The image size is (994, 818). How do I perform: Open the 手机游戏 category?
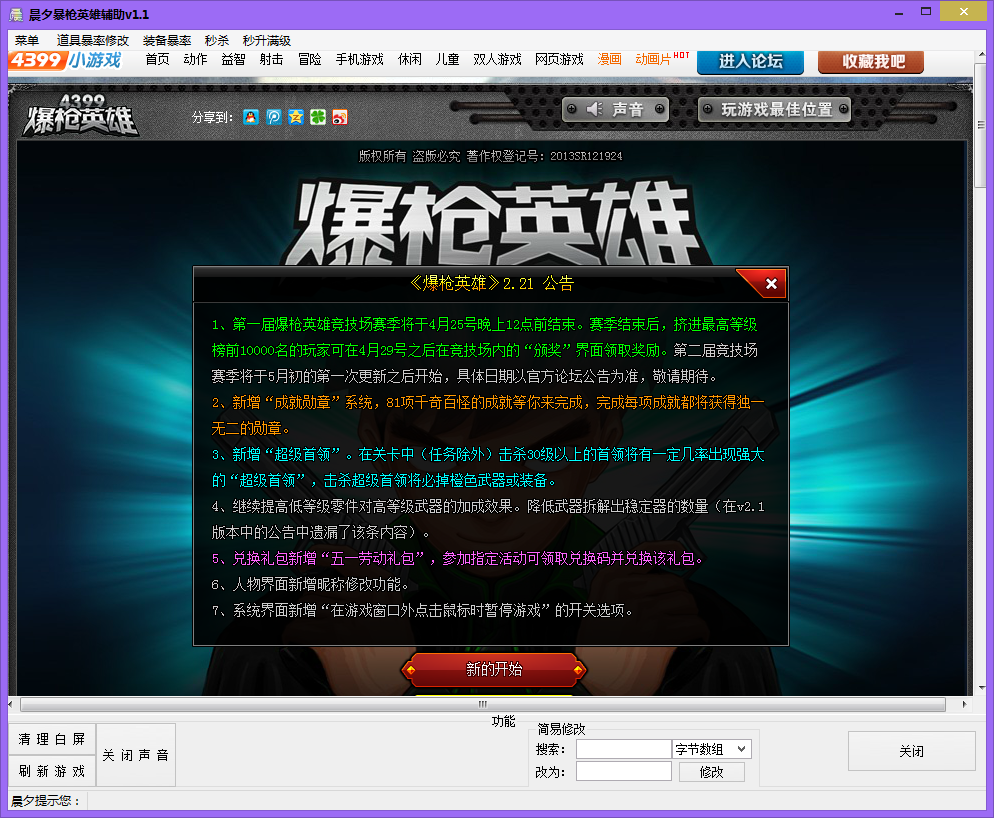click(359, 60)
